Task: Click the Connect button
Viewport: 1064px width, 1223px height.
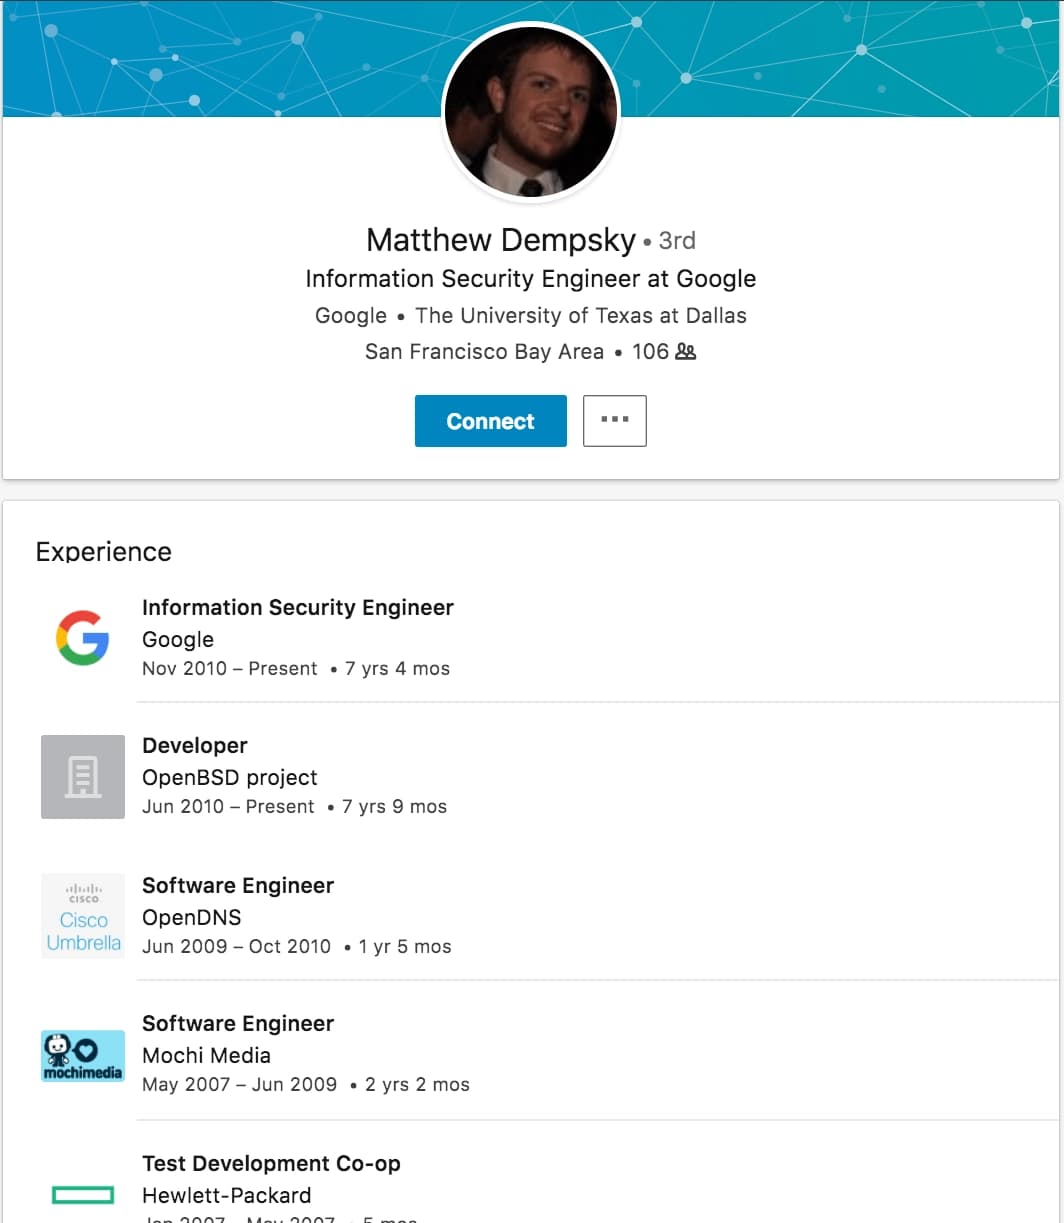Action: coord(490,420)
